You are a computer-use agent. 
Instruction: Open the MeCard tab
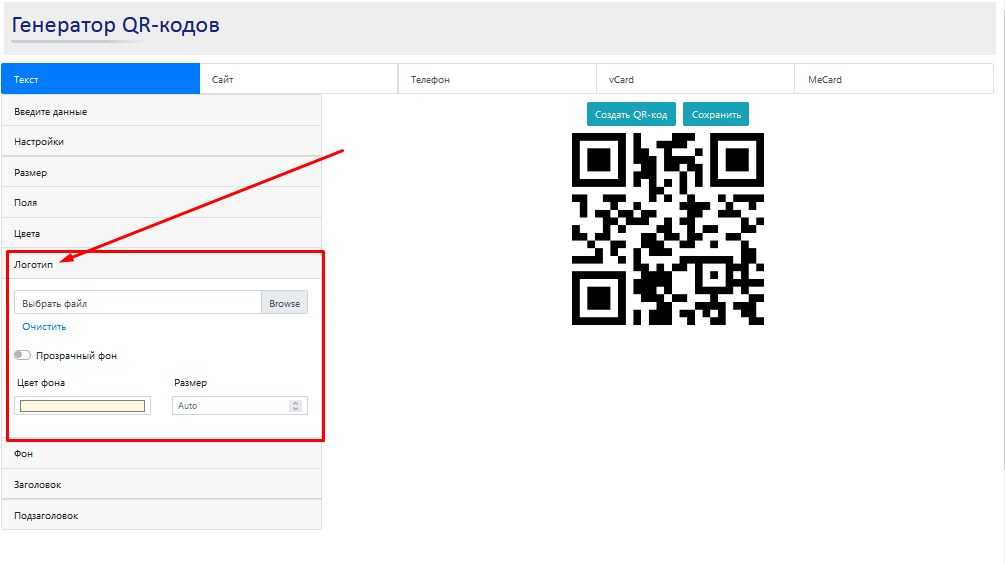pyautogui.click(x=894, y=79)
